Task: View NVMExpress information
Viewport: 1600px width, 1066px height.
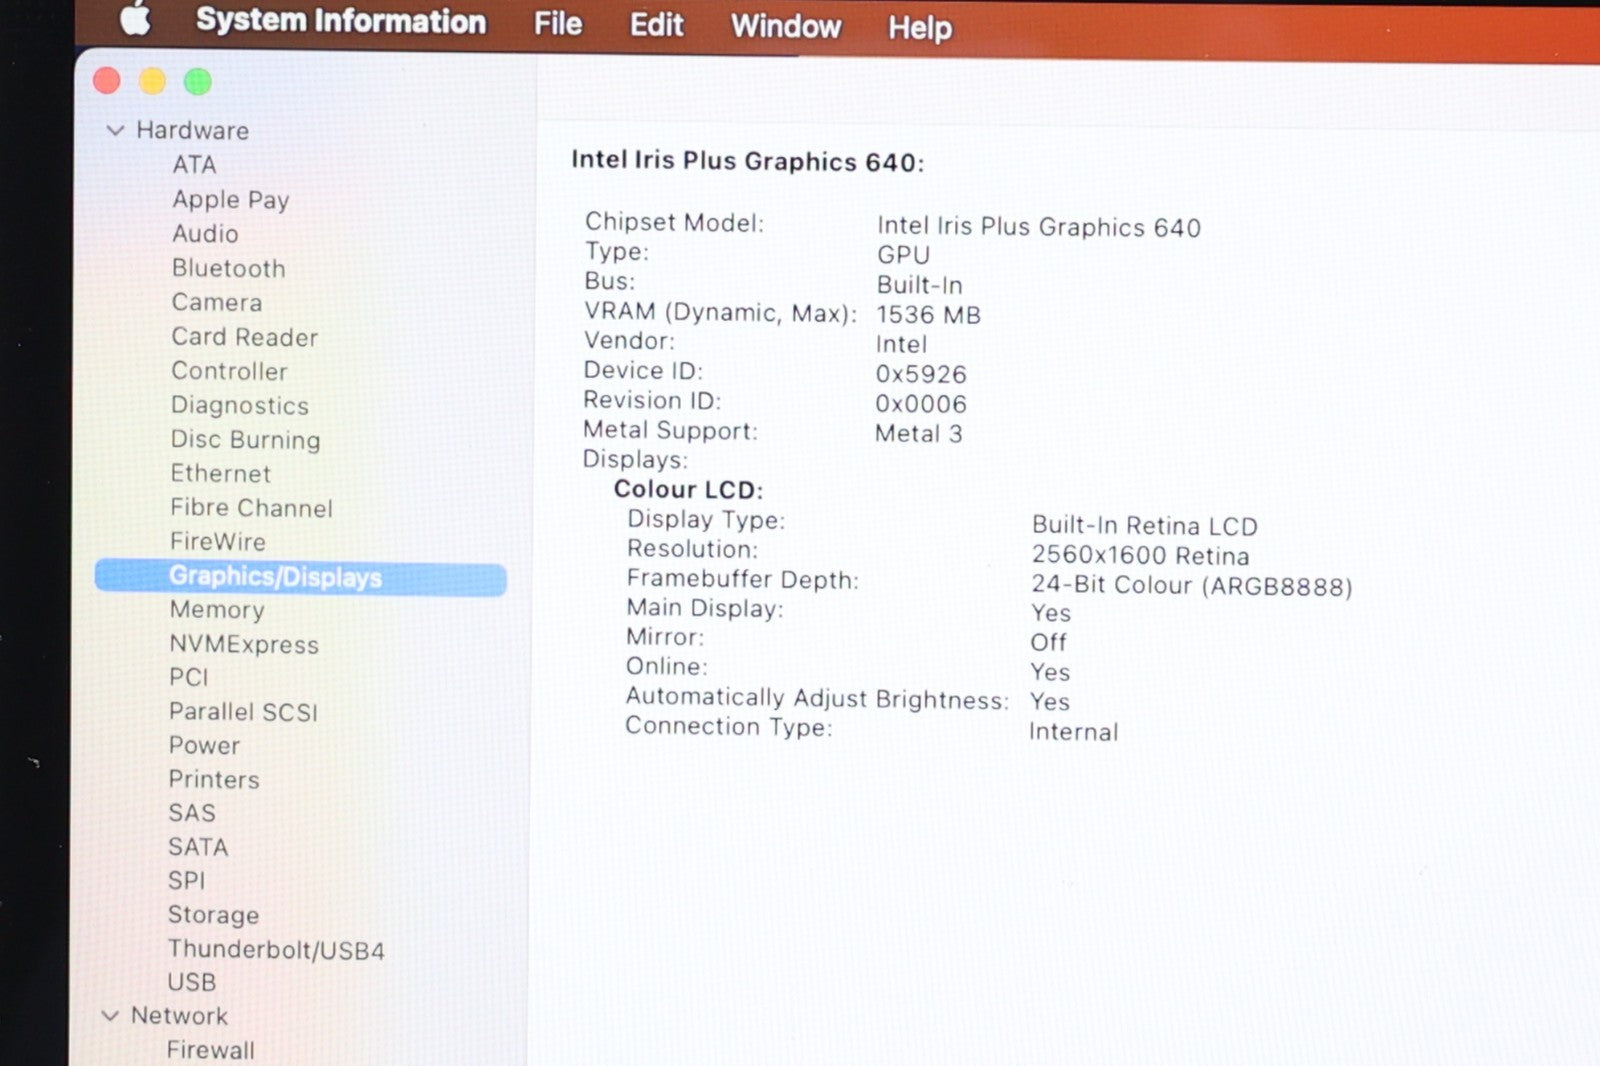Action: coord(243,645)
